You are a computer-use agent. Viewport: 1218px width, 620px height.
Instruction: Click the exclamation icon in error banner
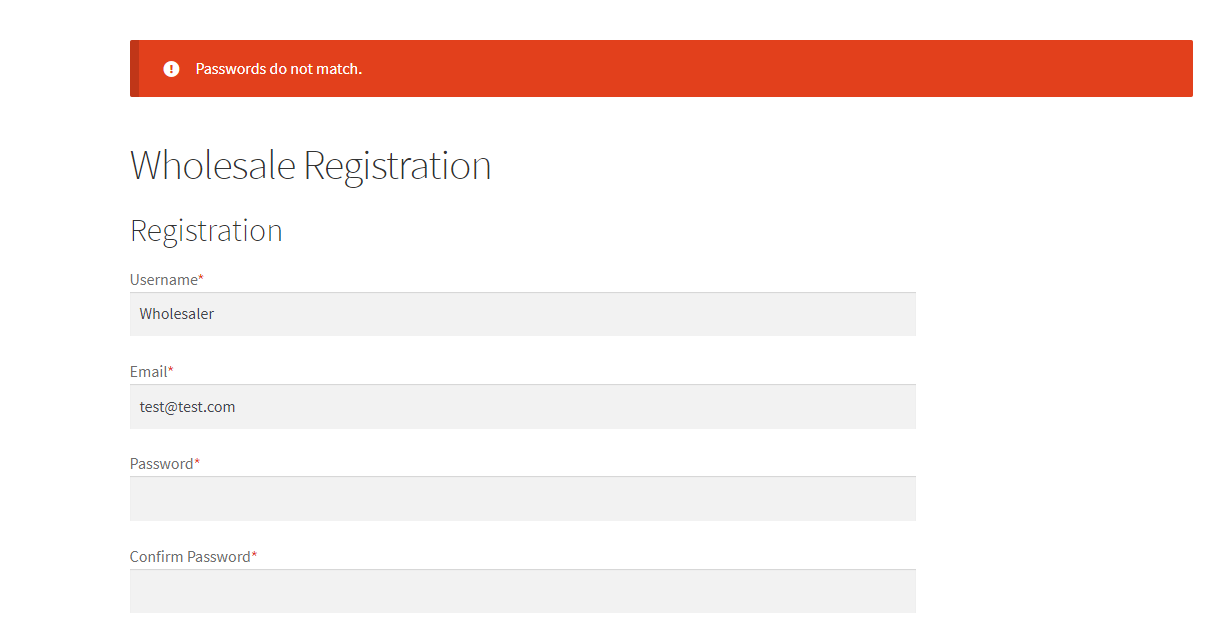pyautogui.click(x=171, y=69)
